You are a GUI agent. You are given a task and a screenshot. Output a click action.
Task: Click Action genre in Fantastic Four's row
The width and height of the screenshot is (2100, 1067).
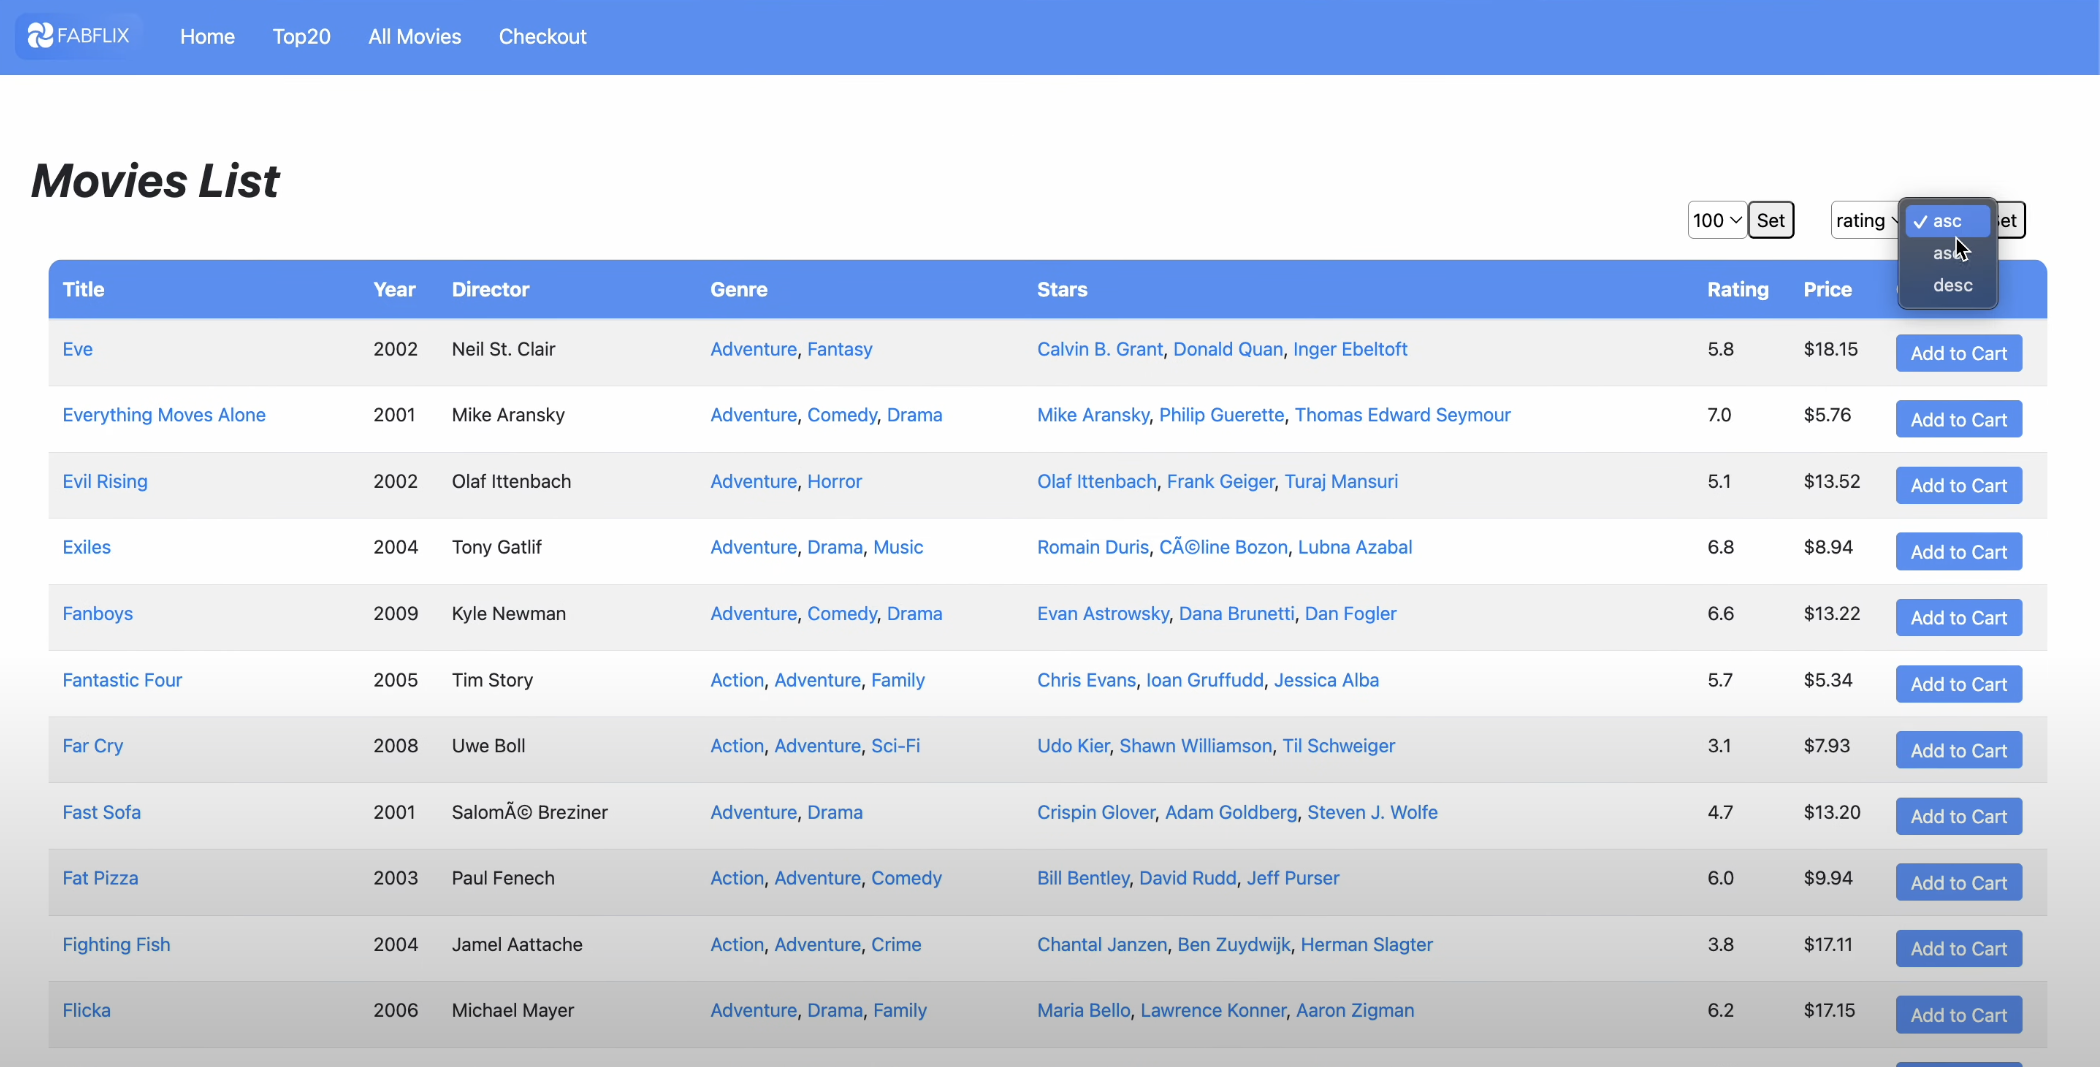pos(737,680)
